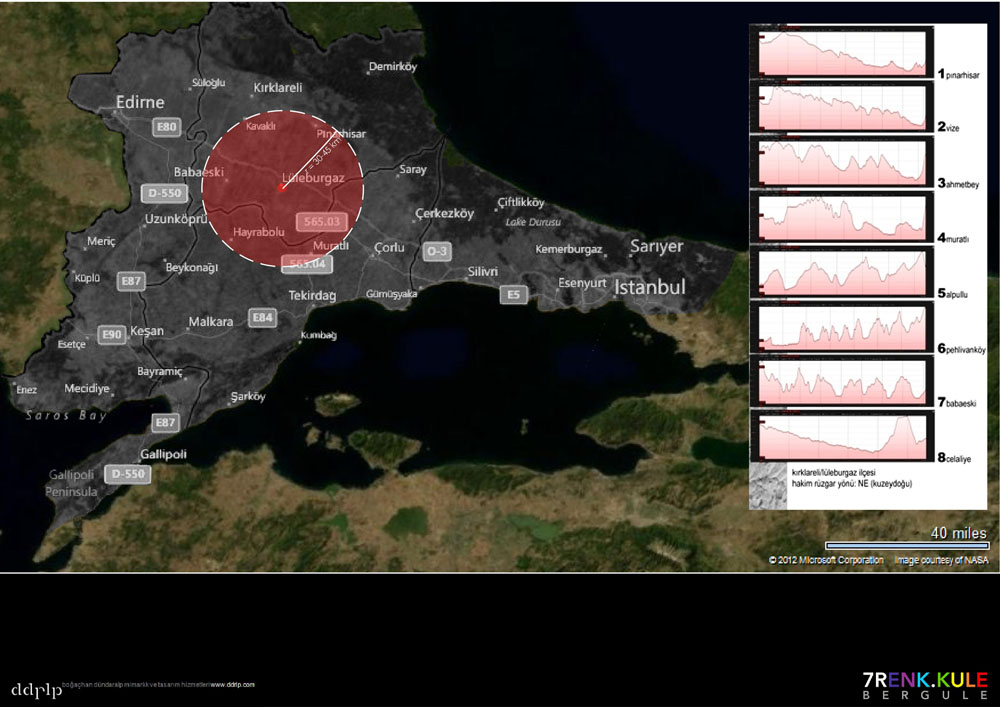Select the 565.03 road marker in red circle
Image resolution: width=1000 pixels, height=707 pixels.
tap(321, 222)
